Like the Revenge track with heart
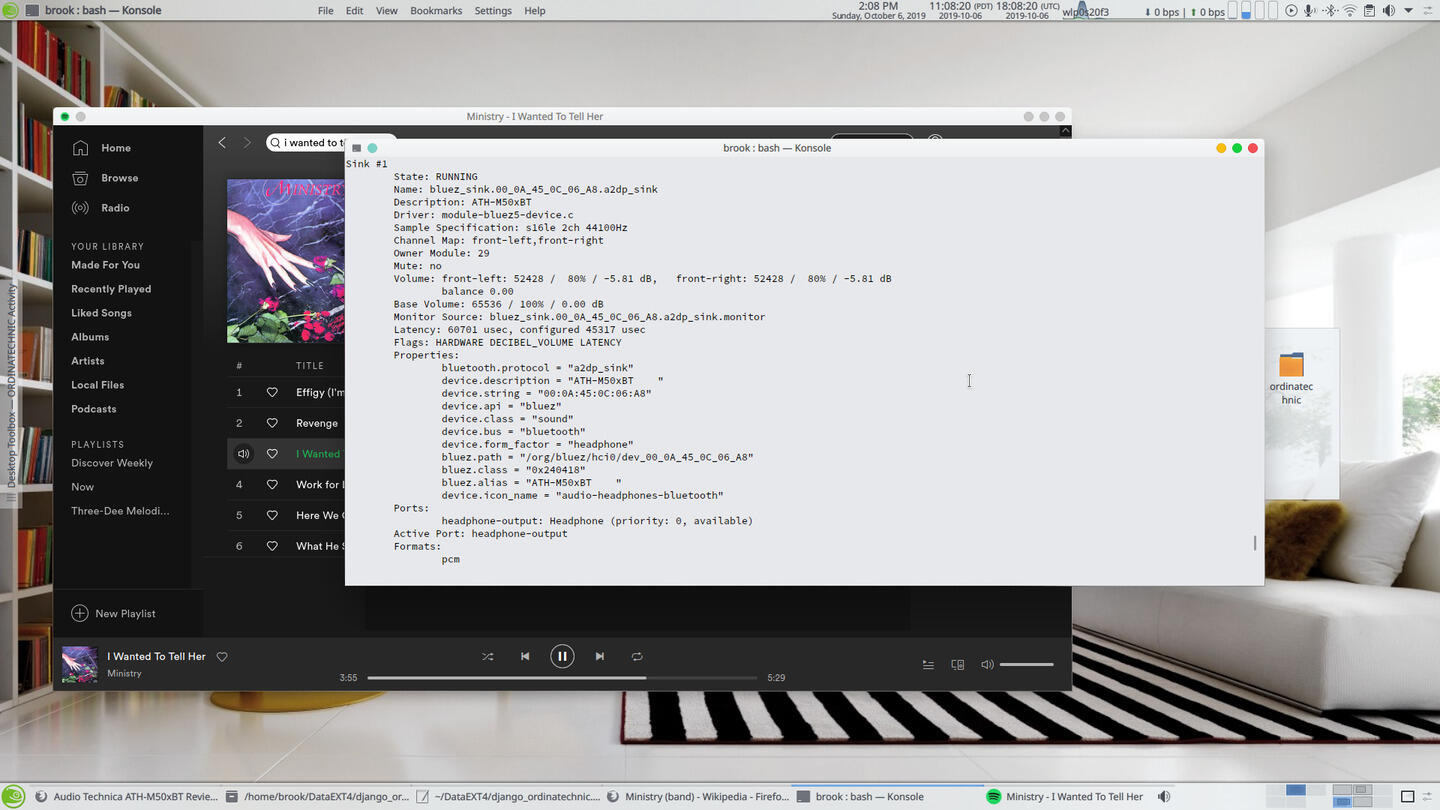The height and width of the screenshot is (810, 1440). [x=272, y=423]
